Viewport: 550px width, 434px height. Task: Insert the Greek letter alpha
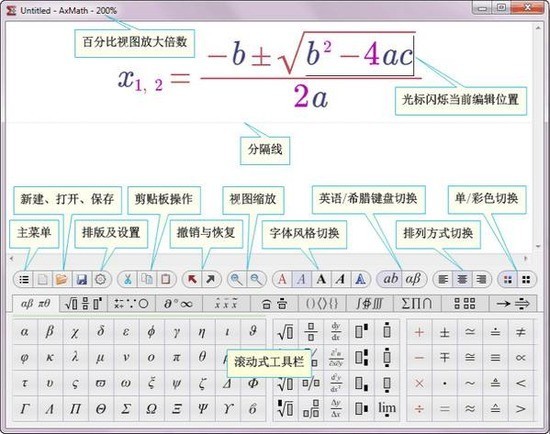coord(25,332)
